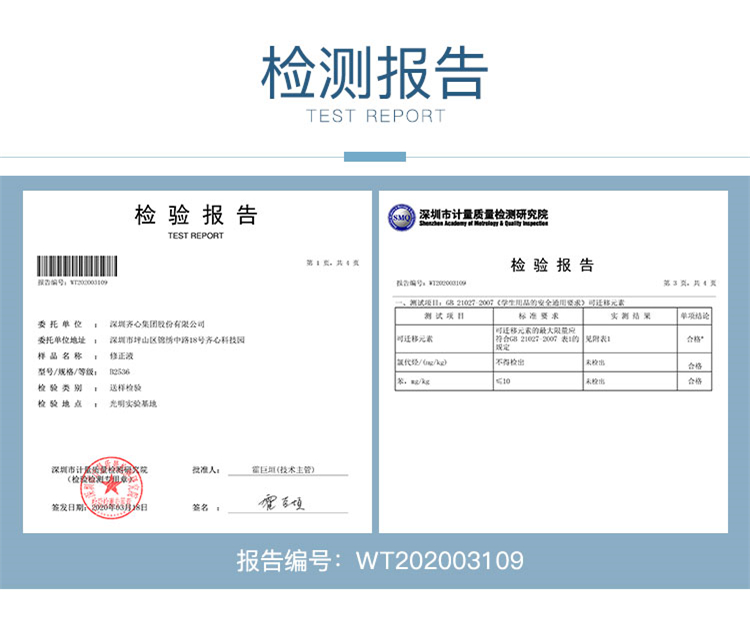Click the 单项结论 table column header

(x=694, y=316)
